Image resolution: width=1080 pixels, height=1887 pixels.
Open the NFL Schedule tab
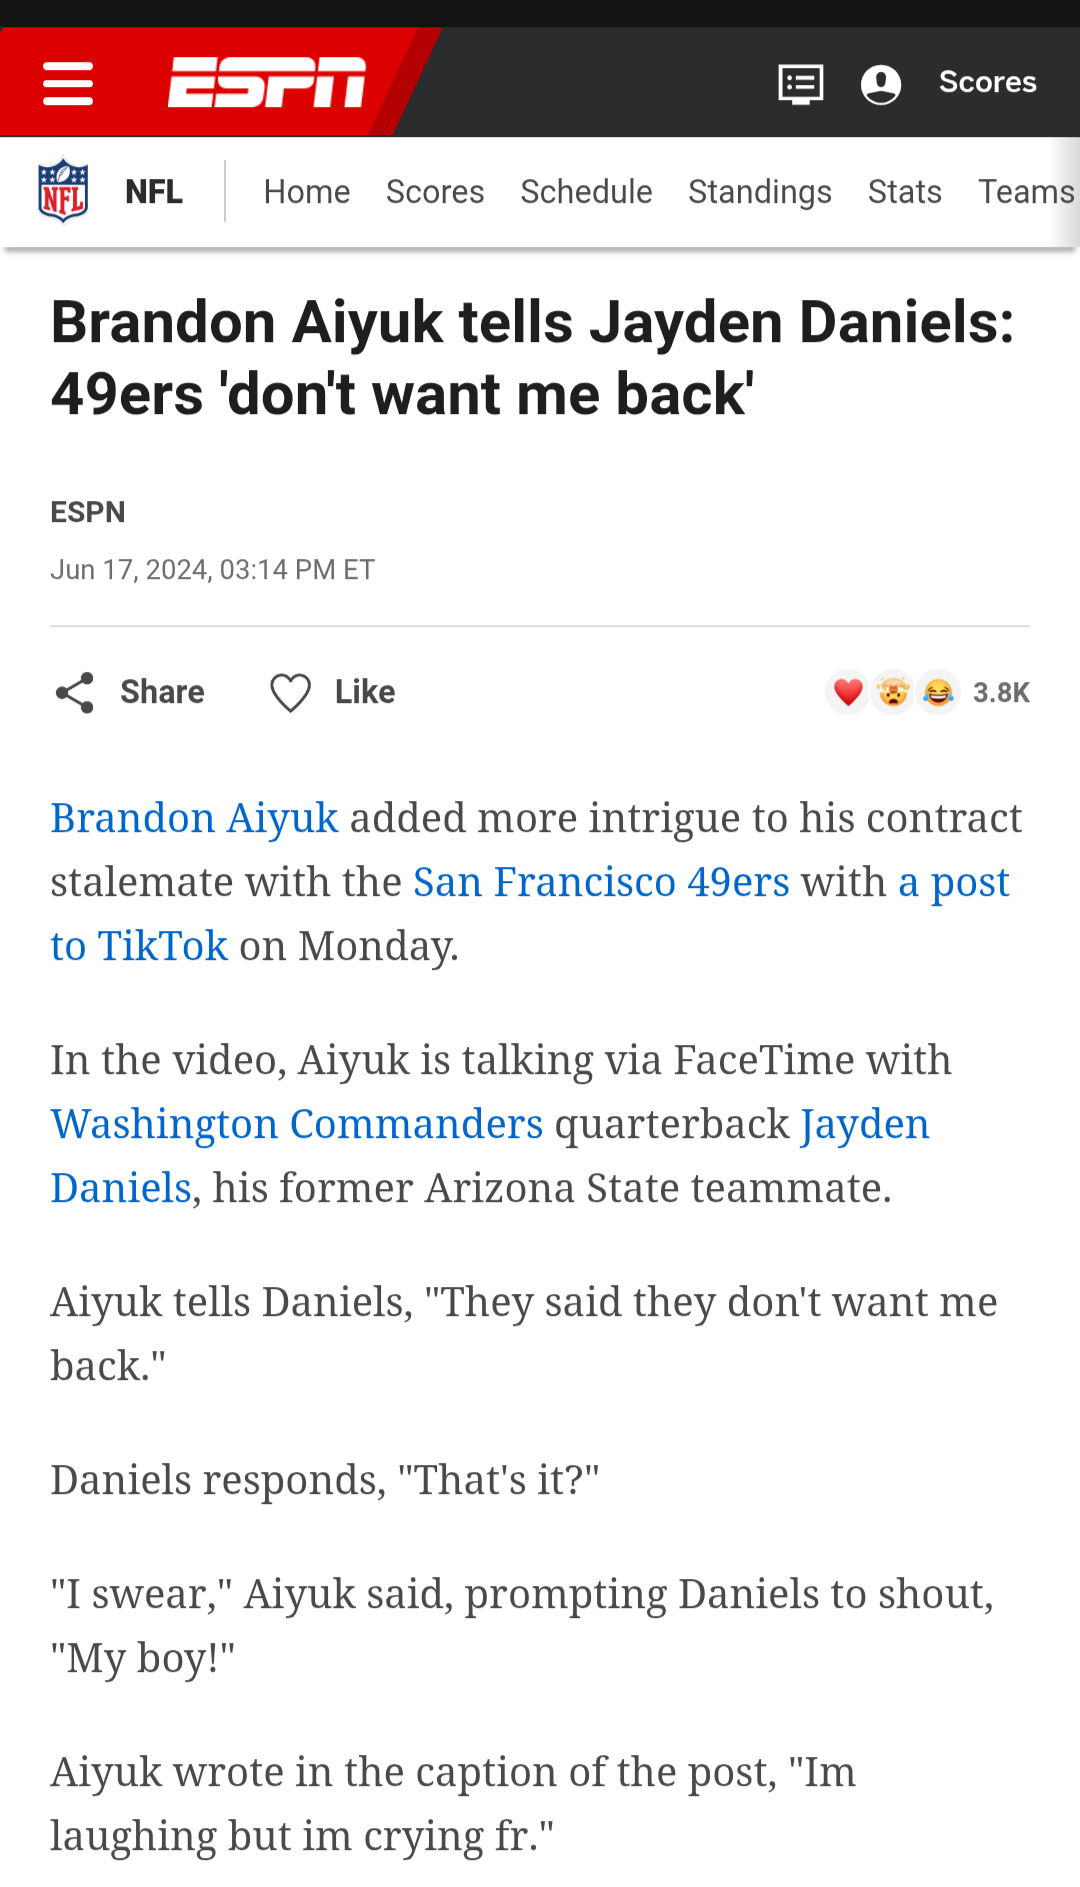[586, 191]
